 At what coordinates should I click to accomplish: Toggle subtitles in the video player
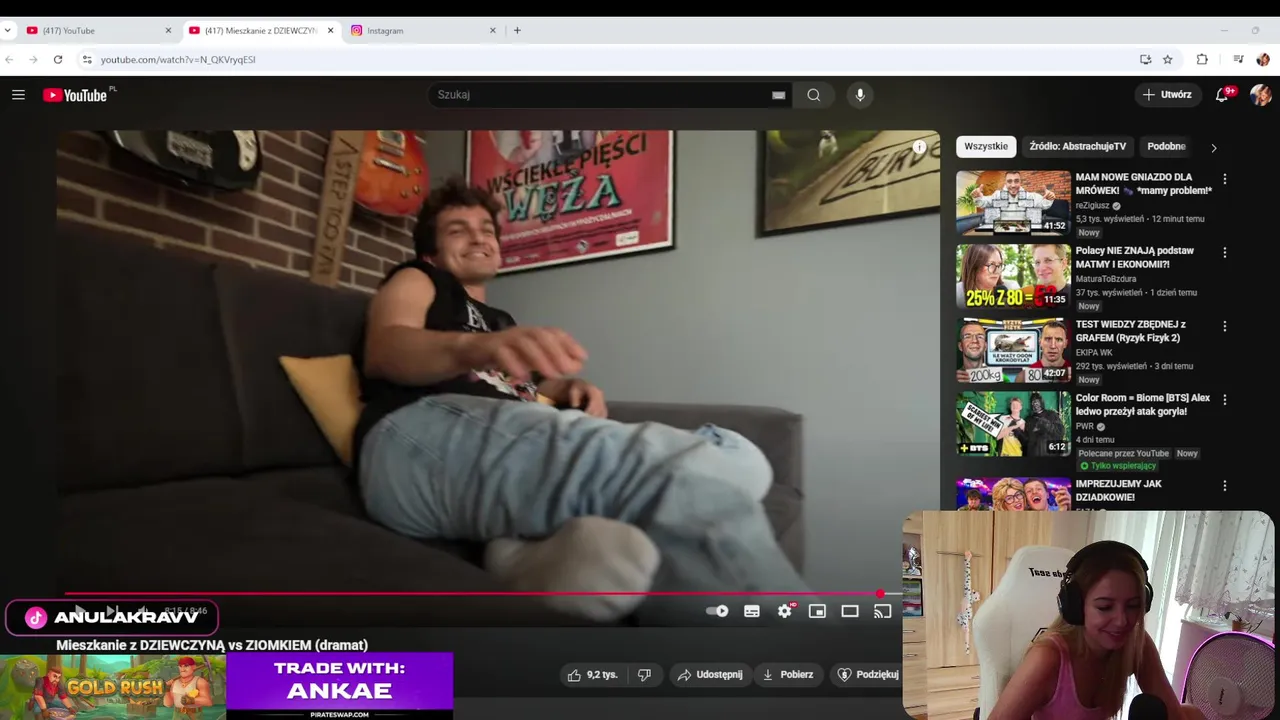click(x=752, y=611)
